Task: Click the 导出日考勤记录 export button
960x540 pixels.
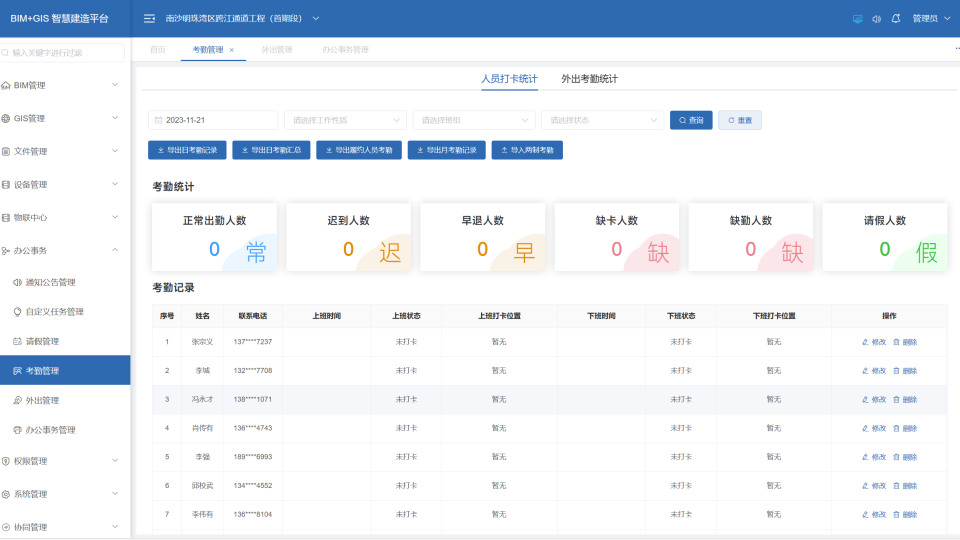Action: pos(187,150)
